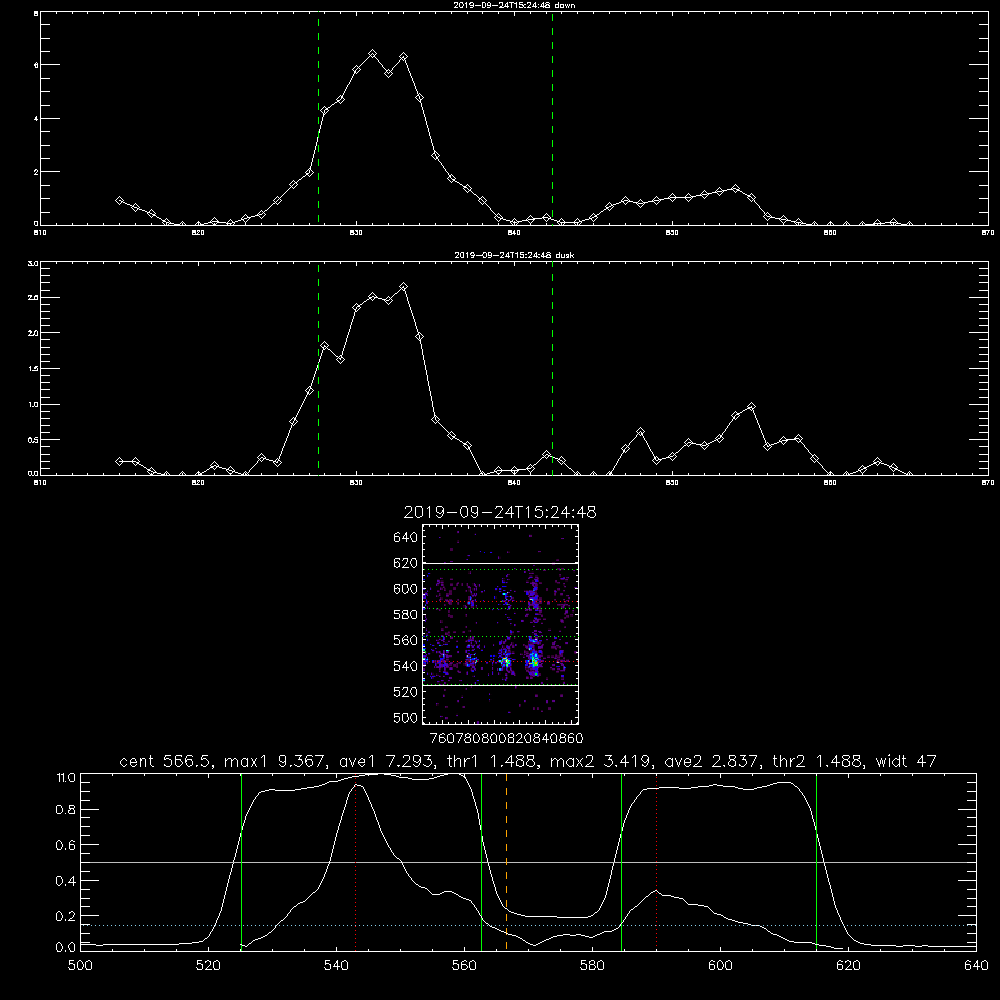This screenshot has width=1000, height=1000.
Task: Click the 520 y-axis label of image map
Action: pyautogui.click(x=405, y=692)
